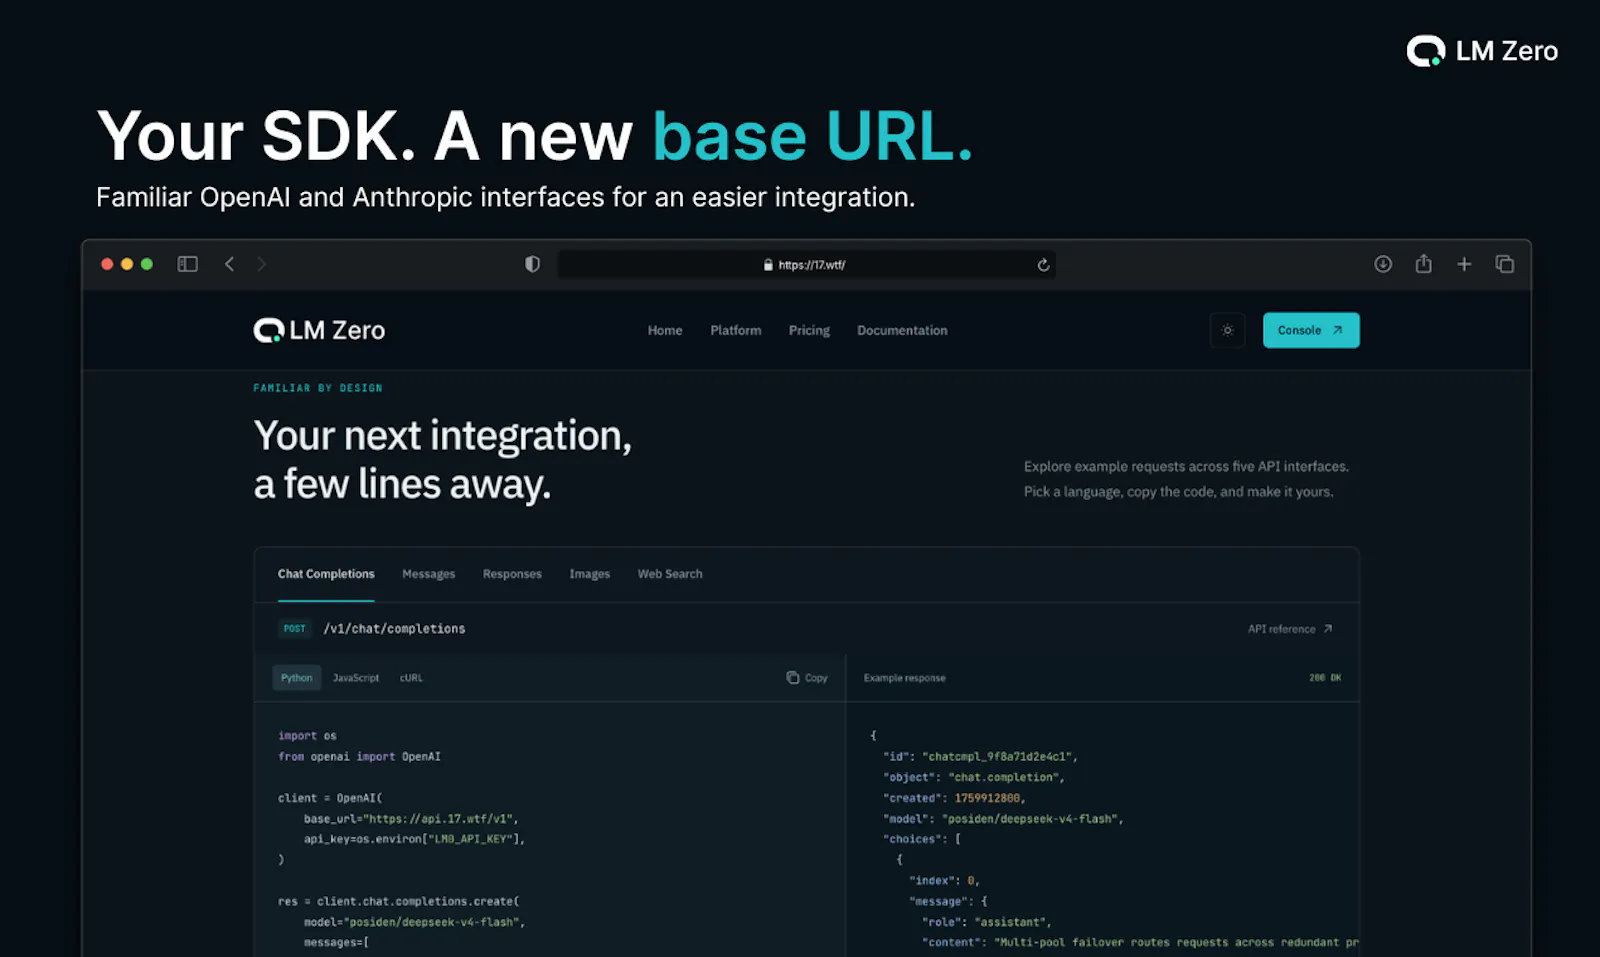Go to the Home nav link
Image resolution: width=1600 pixels, height=957 pixels.
point(665,330)
